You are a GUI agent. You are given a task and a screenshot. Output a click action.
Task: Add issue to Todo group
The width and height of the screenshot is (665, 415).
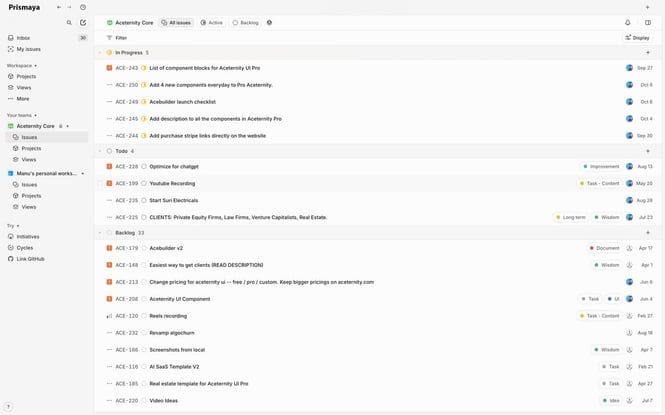(648, 151)
